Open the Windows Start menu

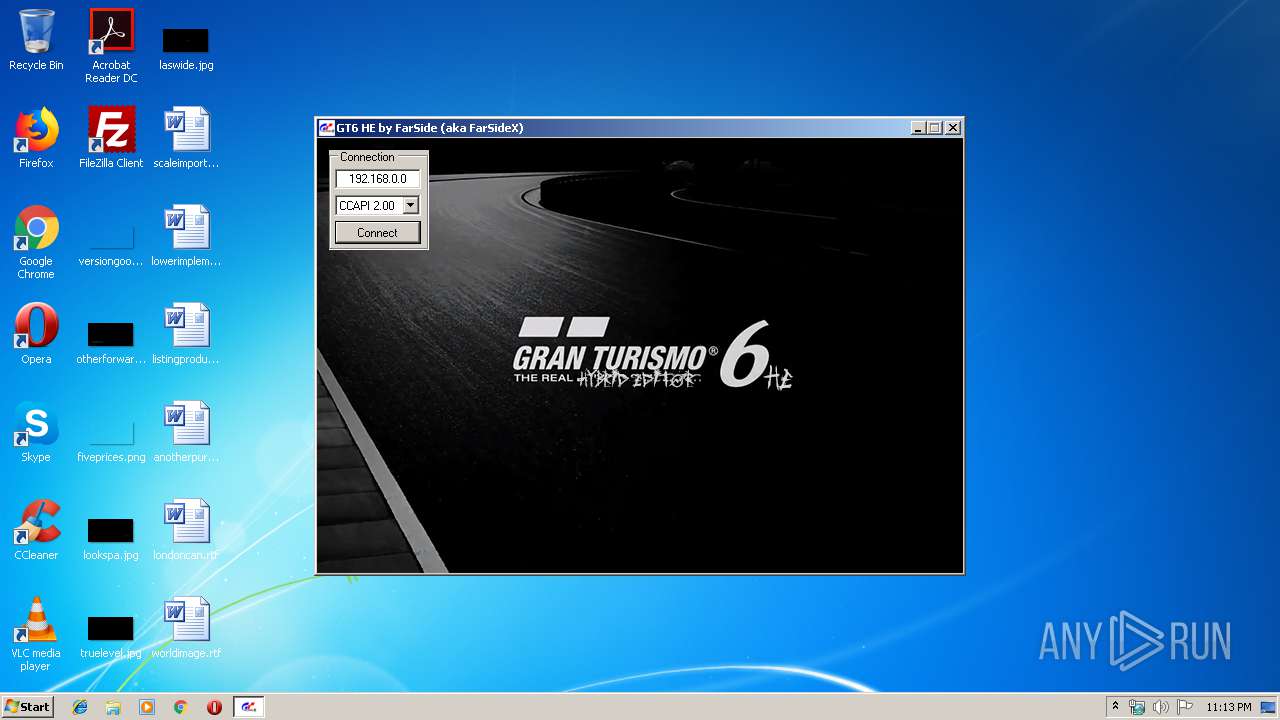pos(27,706)
